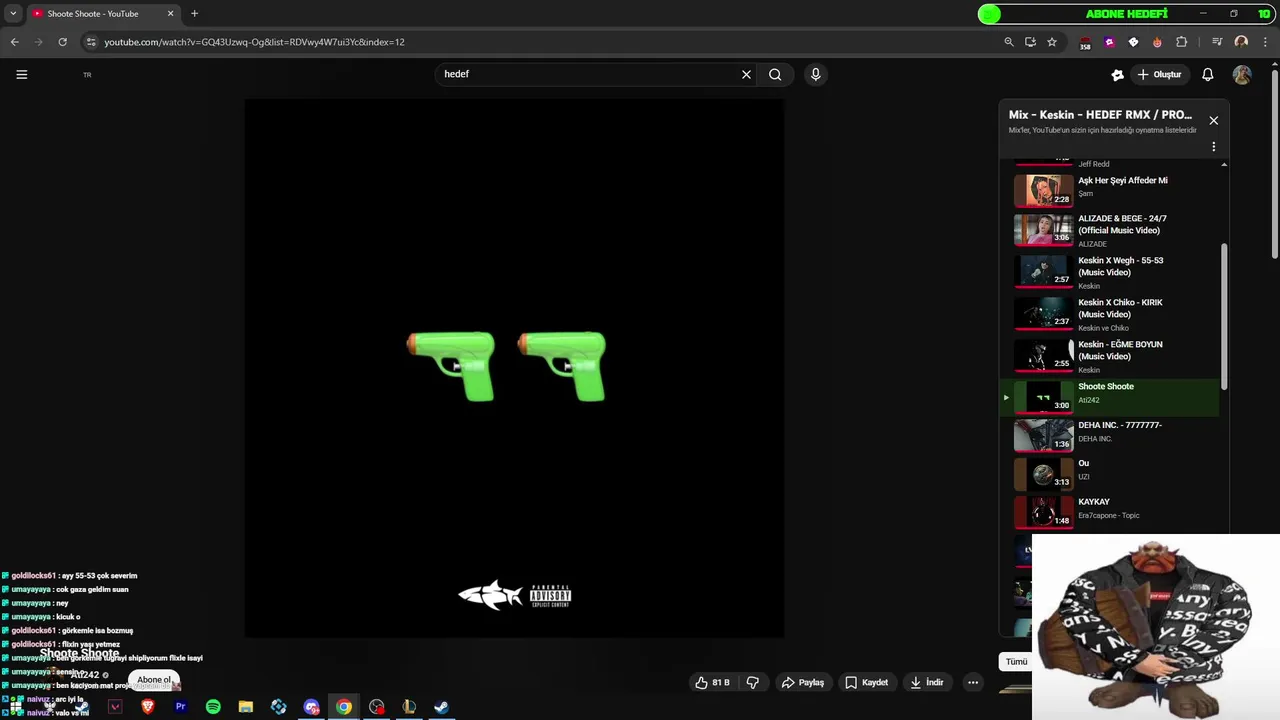Click the Mix playlist title text
Image resolution: width=1280 pixels, height=720 pixels.
(1100, 115)
